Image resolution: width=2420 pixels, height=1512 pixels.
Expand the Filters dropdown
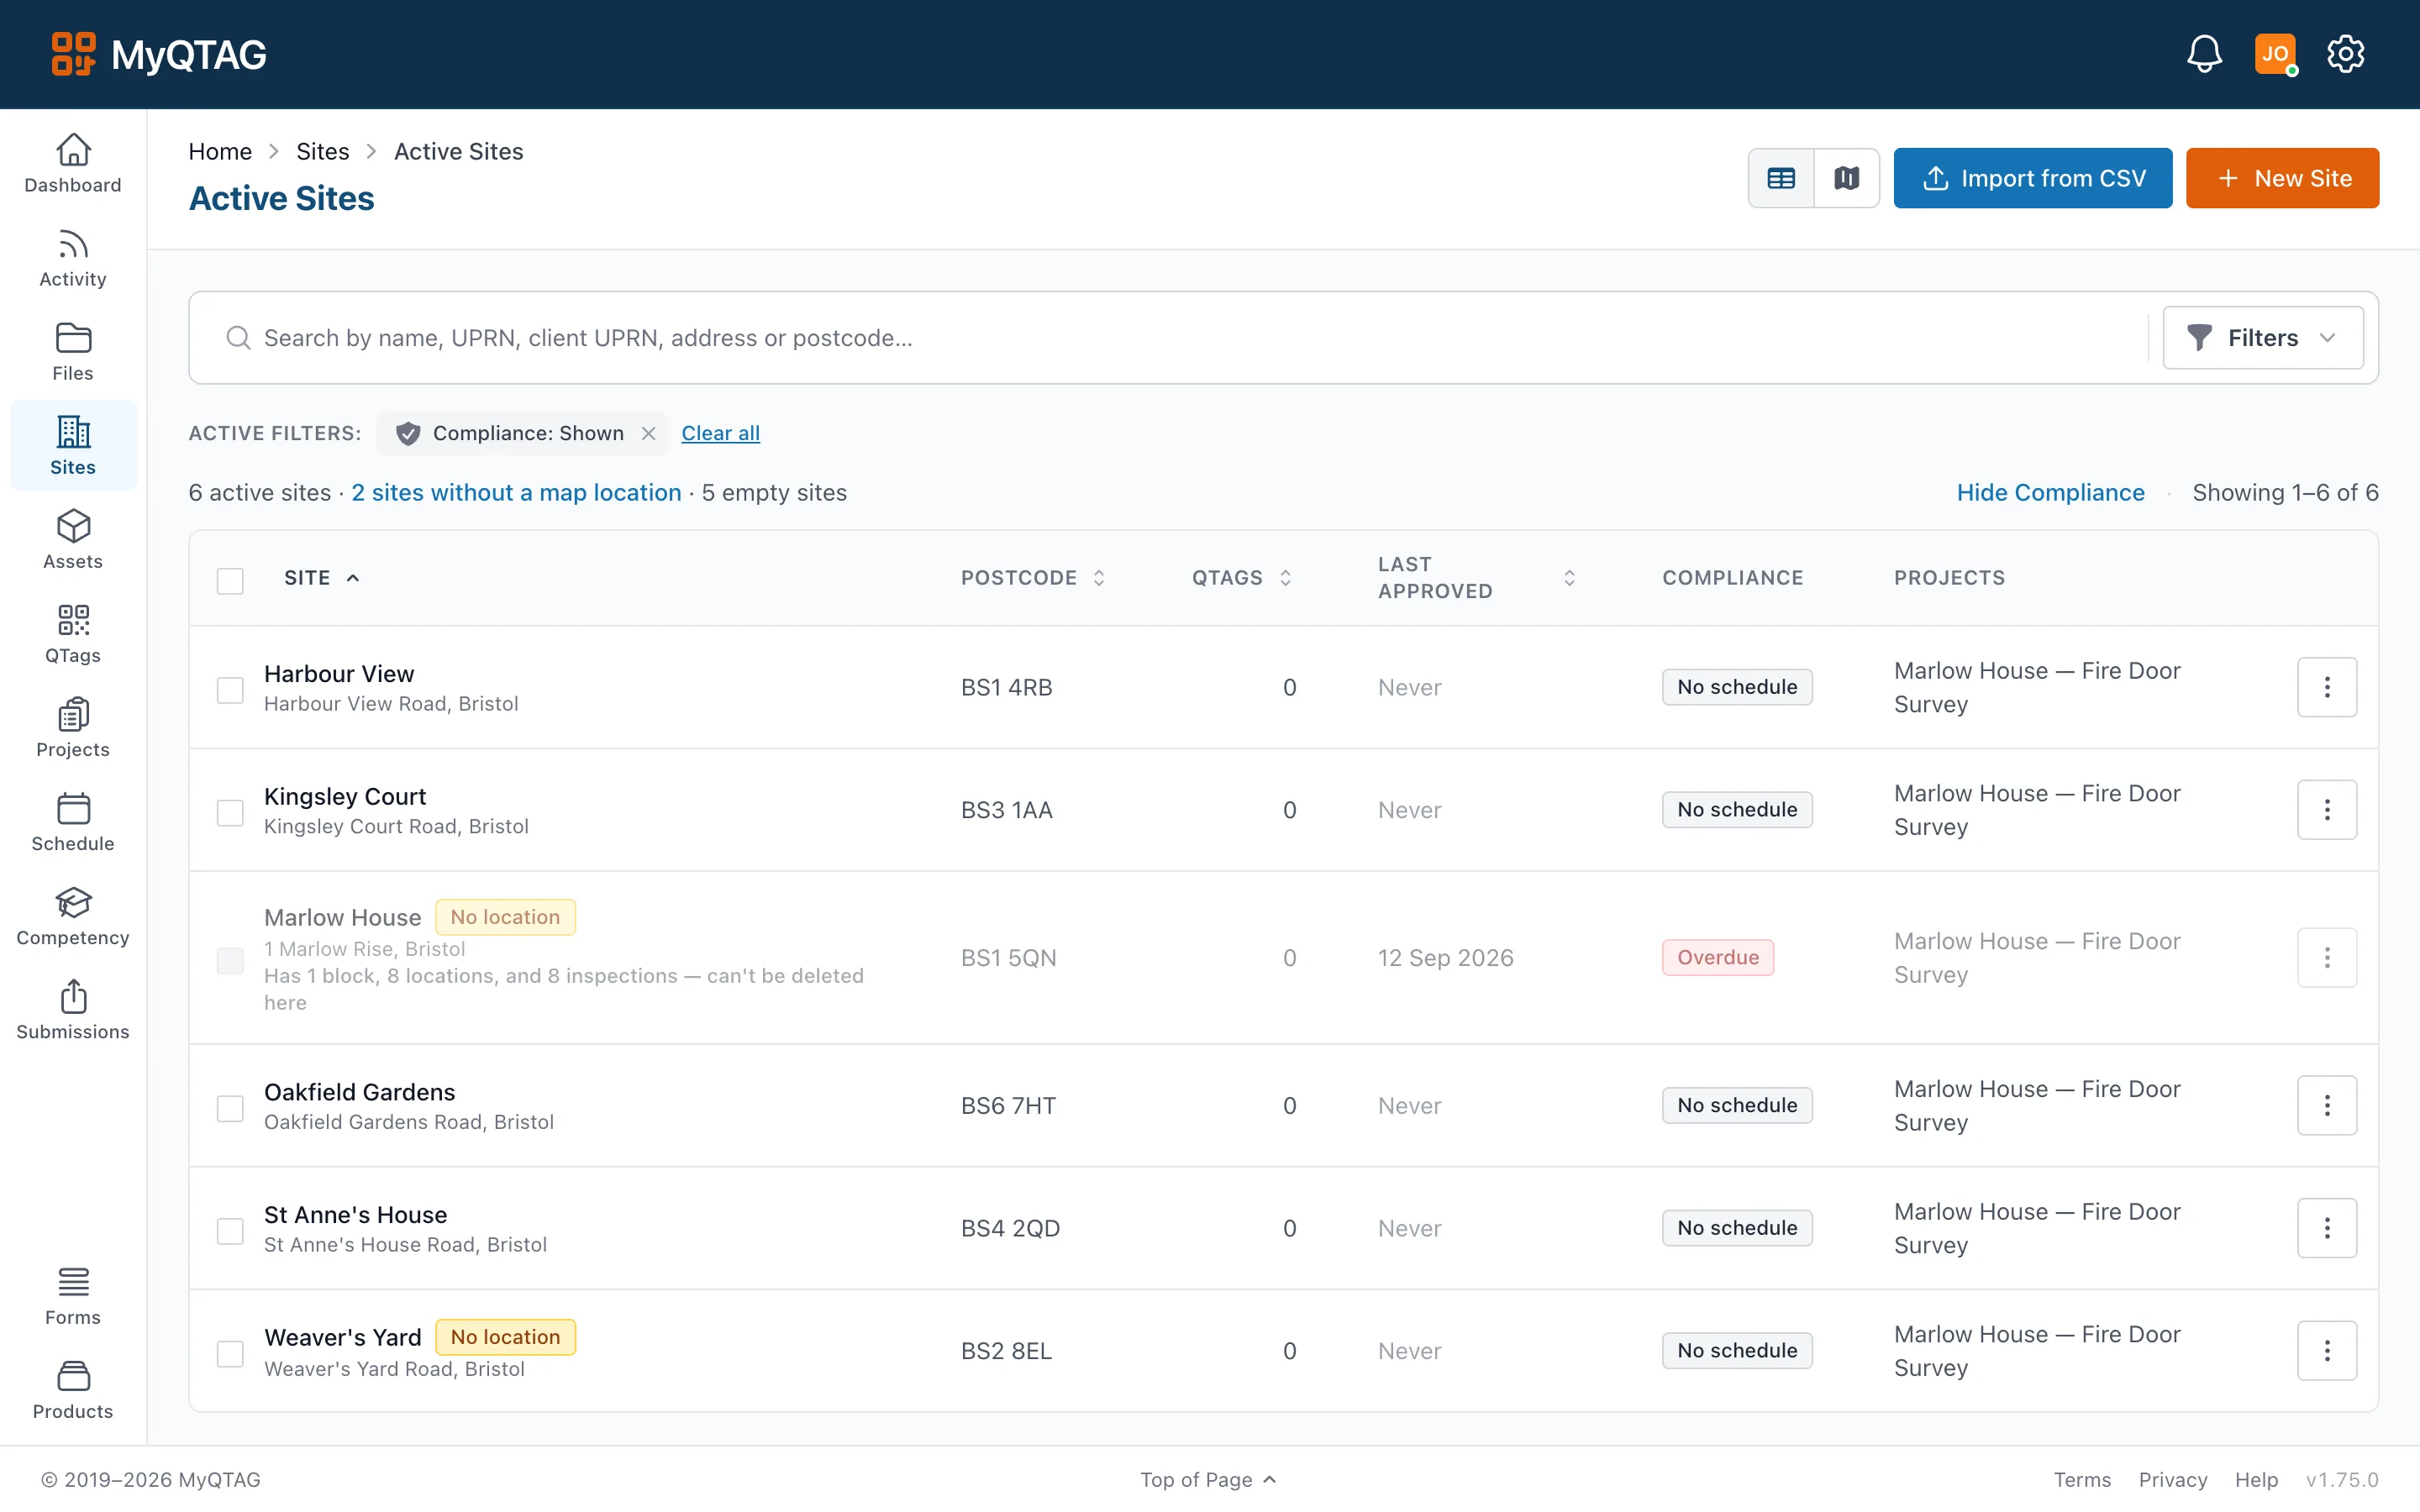click(x=2263, y=338)
